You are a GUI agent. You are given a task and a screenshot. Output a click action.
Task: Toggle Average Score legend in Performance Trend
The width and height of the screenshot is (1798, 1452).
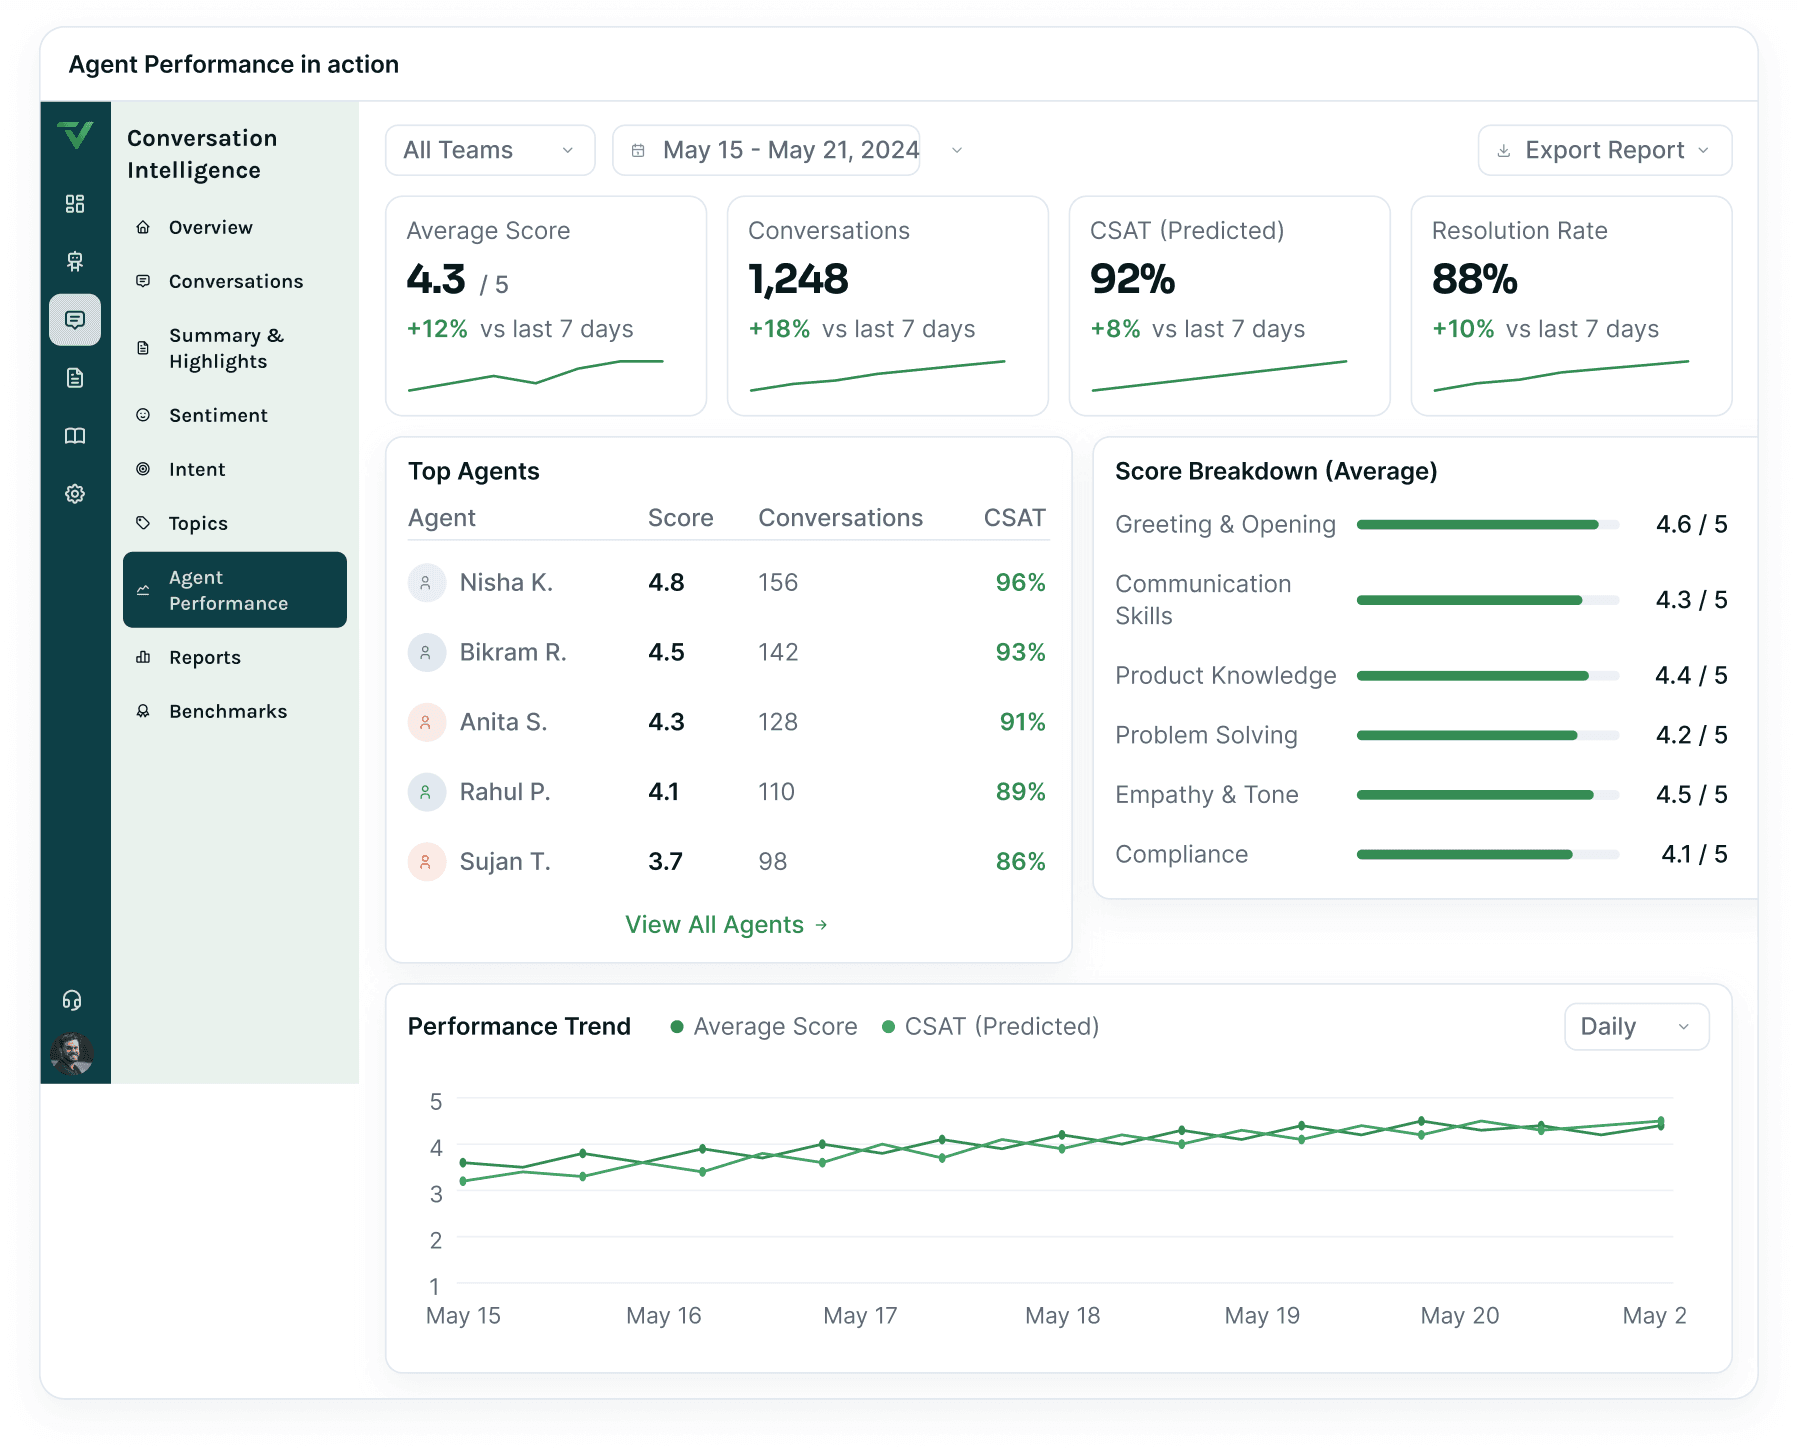coord(764,1027)
